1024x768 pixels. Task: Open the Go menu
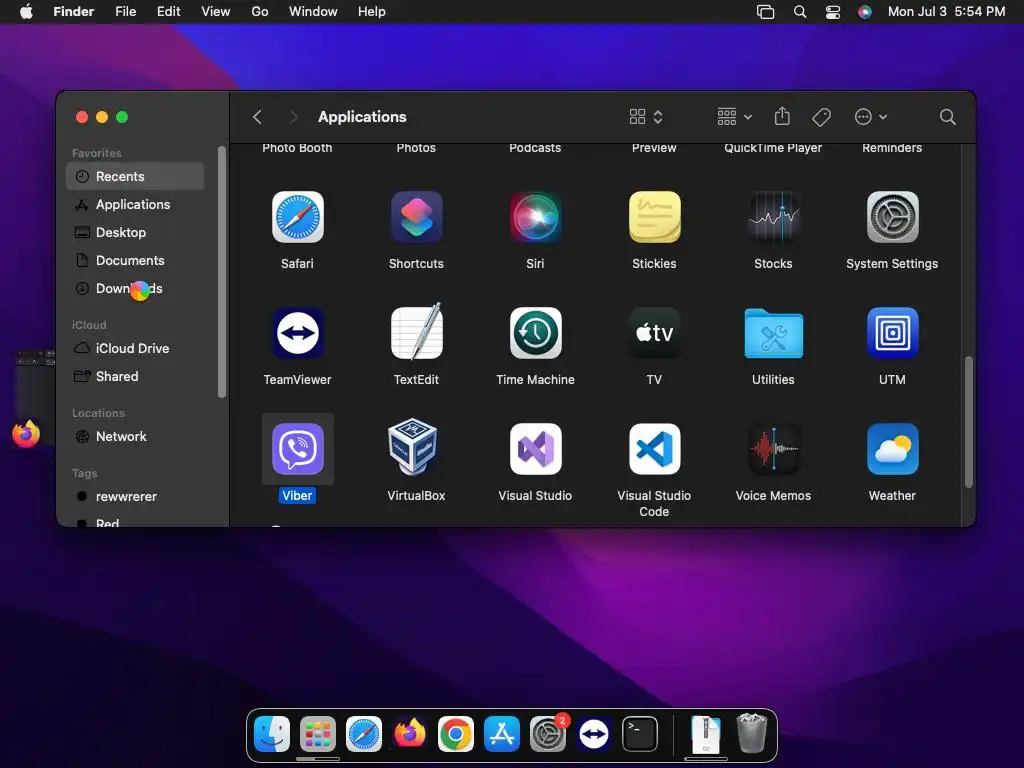click(x=260, y=12)
